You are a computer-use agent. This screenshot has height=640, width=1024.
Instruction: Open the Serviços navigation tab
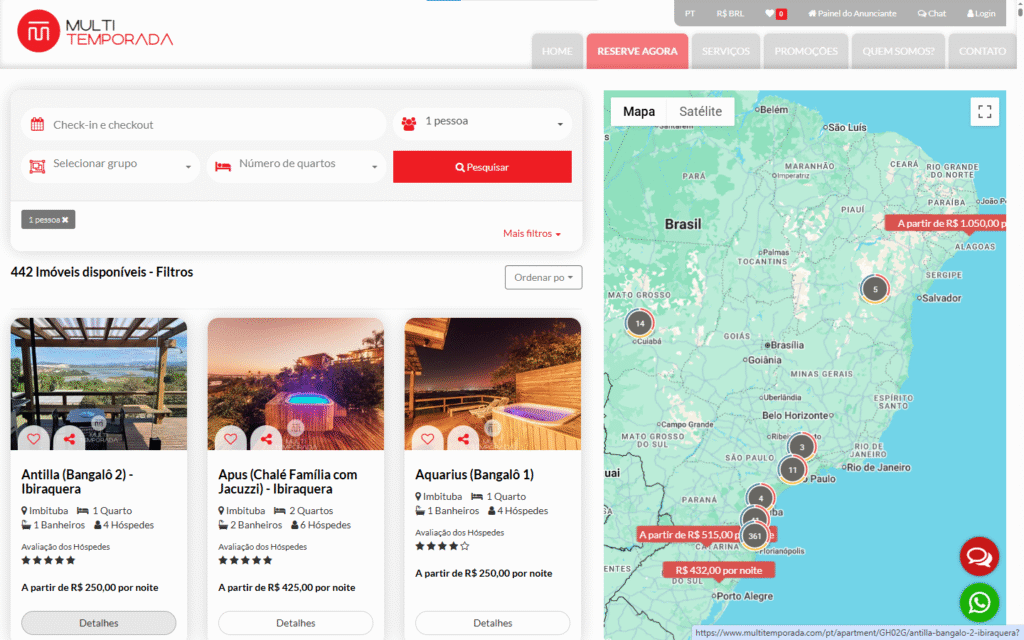pyautogui.click(x=725, y=51)
